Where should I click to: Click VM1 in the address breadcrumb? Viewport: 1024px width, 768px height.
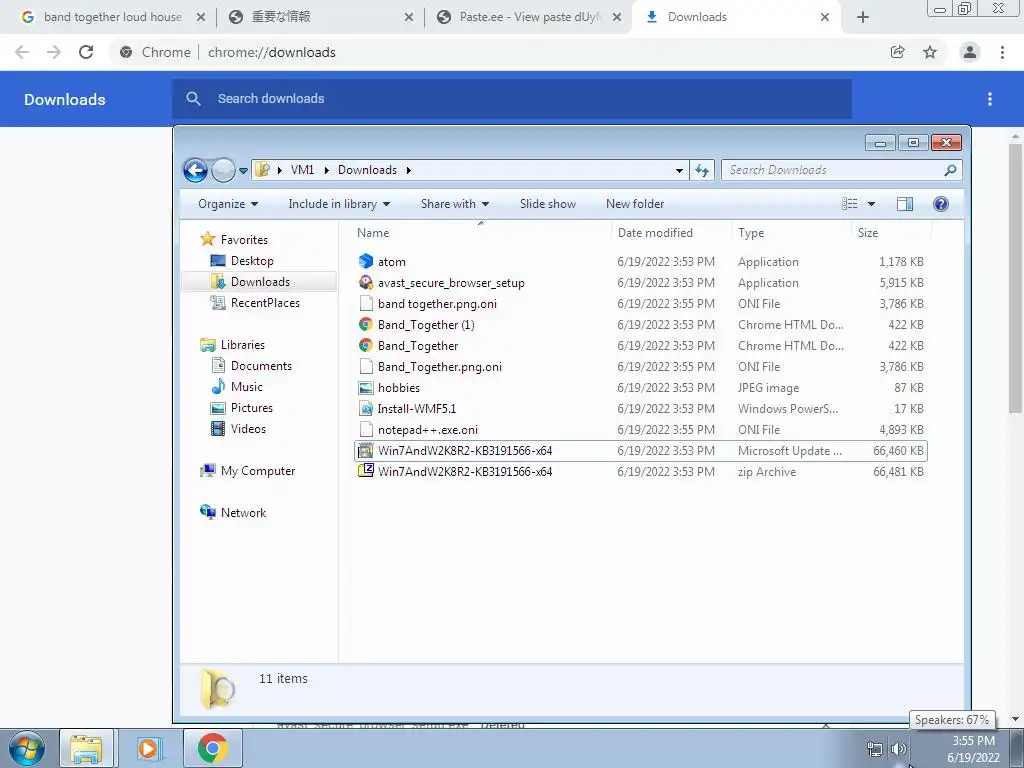coord(302,170)
